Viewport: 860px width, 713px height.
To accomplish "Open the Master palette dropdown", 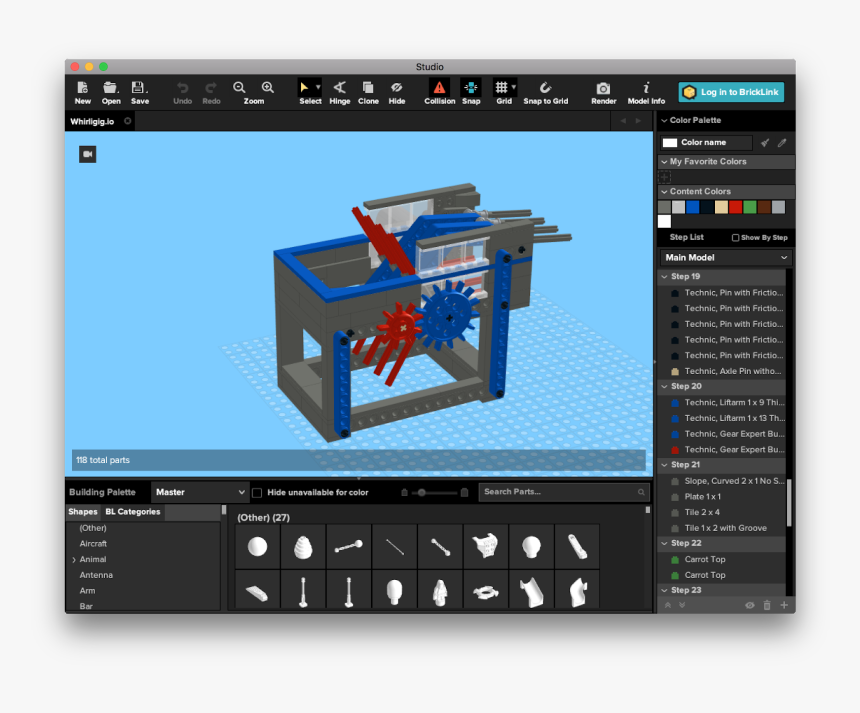I will coord(200,492).
